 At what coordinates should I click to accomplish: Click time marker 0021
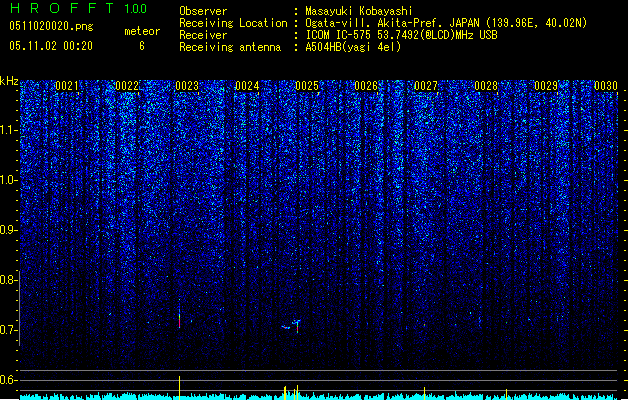pyautogui.click(x=67, y=86)
